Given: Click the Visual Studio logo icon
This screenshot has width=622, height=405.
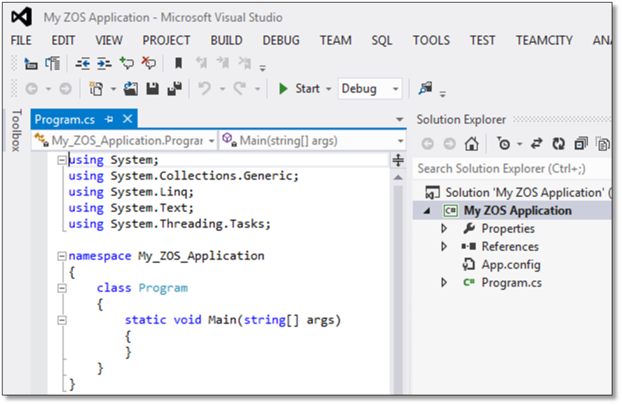Looking at the screenshot, I should [21, 17].
